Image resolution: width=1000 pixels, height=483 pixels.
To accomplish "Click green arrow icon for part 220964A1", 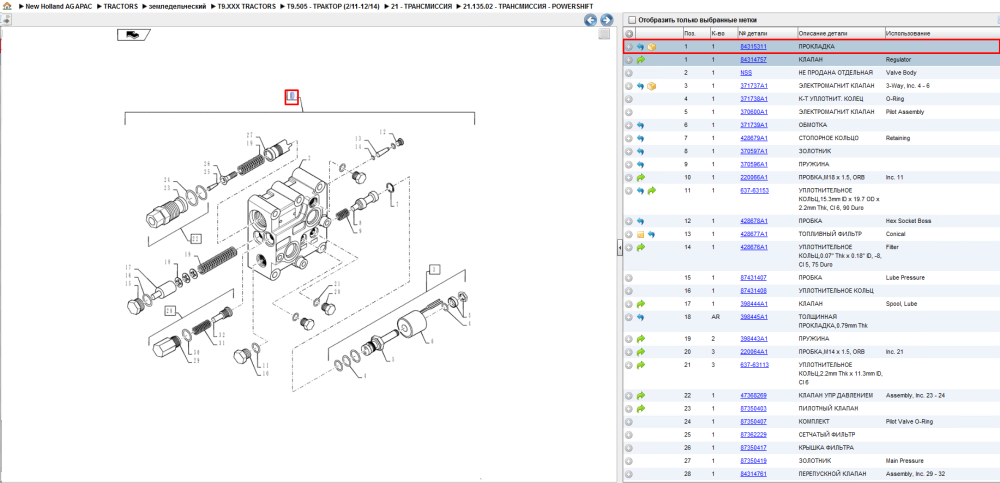I will pyautogui.click(x=641, y=352).
